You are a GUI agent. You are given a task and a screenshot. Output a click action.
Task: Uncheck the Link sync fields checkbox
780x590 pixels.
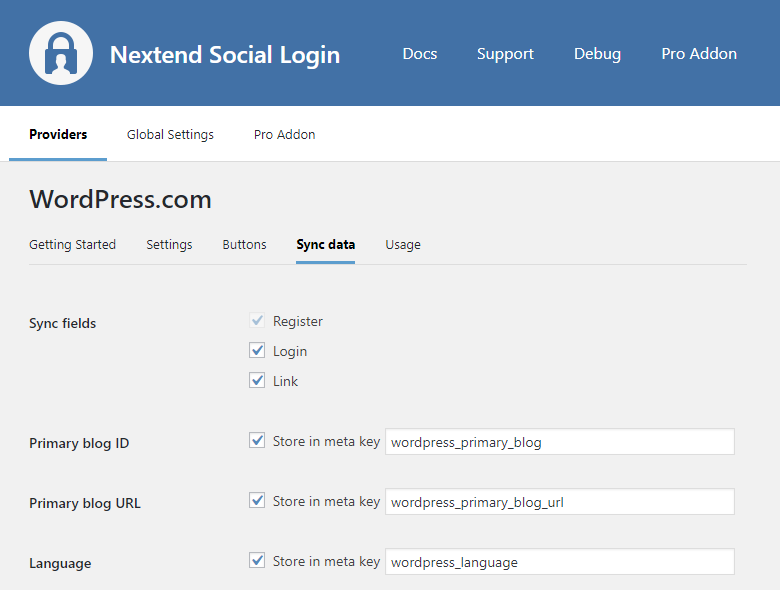[x=258, y=381]
